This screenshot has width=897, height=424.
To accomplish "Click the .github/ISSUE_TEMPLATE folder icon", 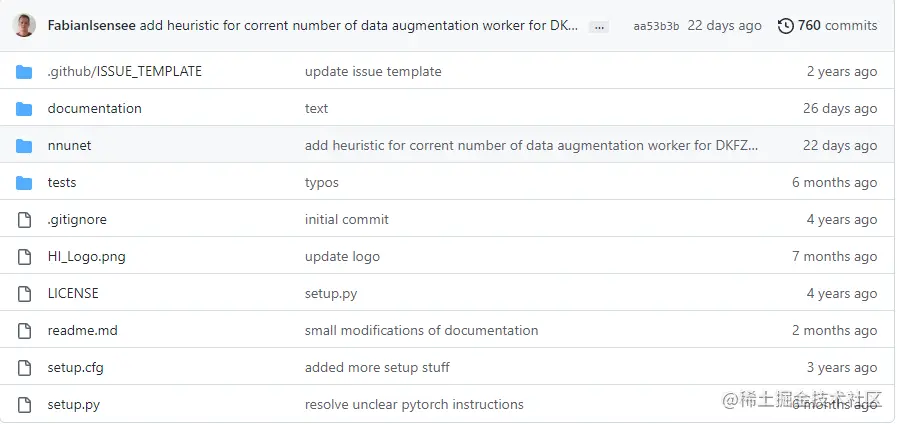I will coord(25,72).
